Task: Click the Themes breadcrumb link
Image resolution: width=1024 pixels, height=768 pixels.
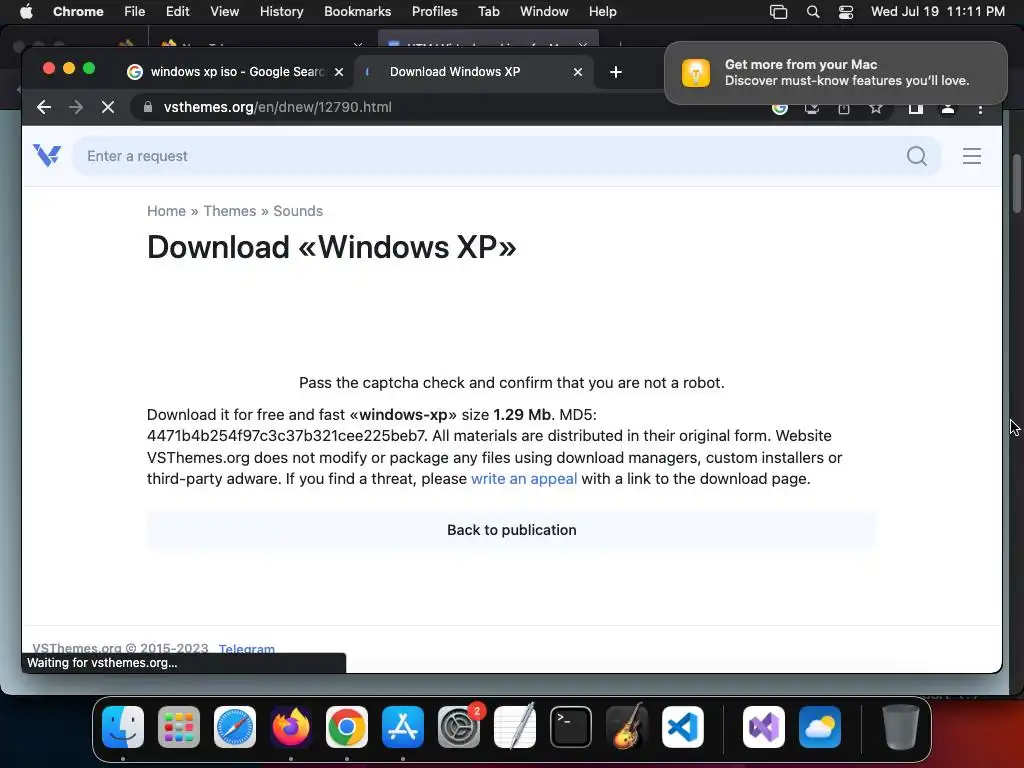Action: click(230, 211)
